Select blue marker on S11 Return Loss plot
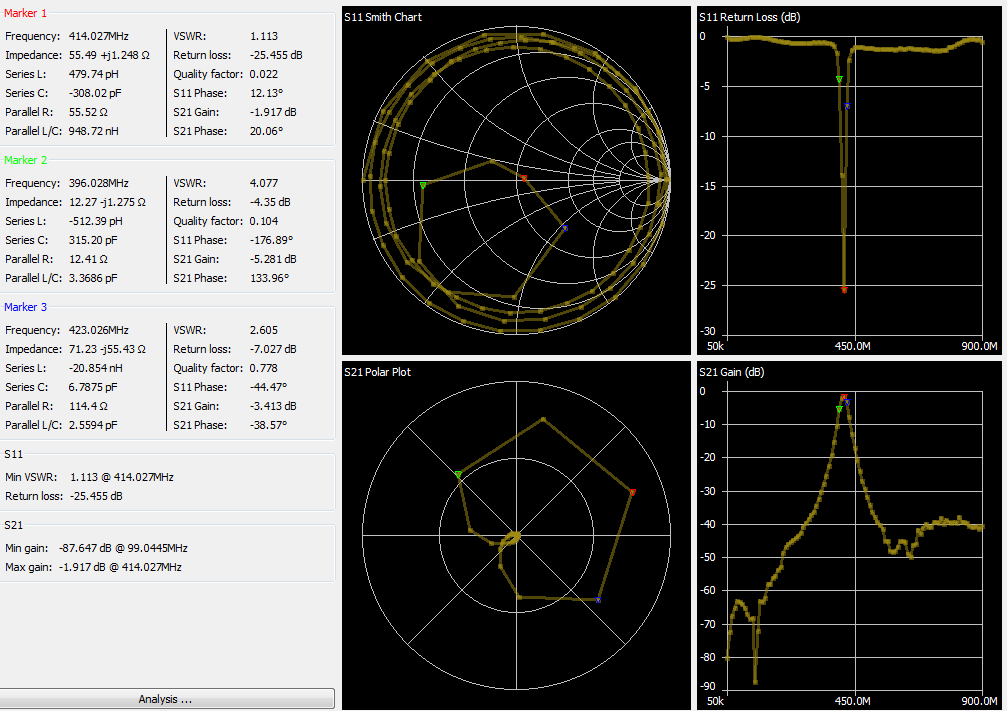Screen dimensions: 1007x711 (x=847, y=106)
